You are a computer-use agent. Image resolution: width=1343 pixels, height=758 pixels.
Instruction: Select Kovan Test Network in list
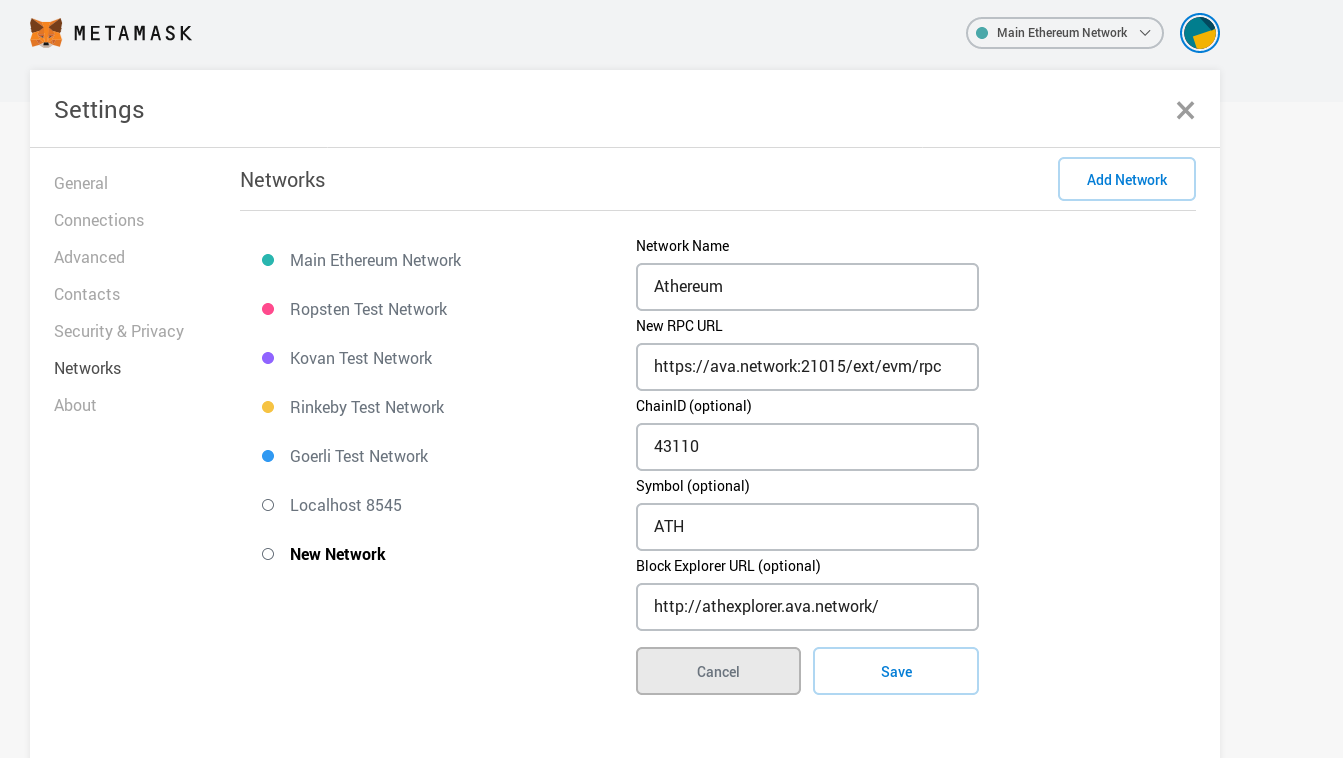click(361, 358)
